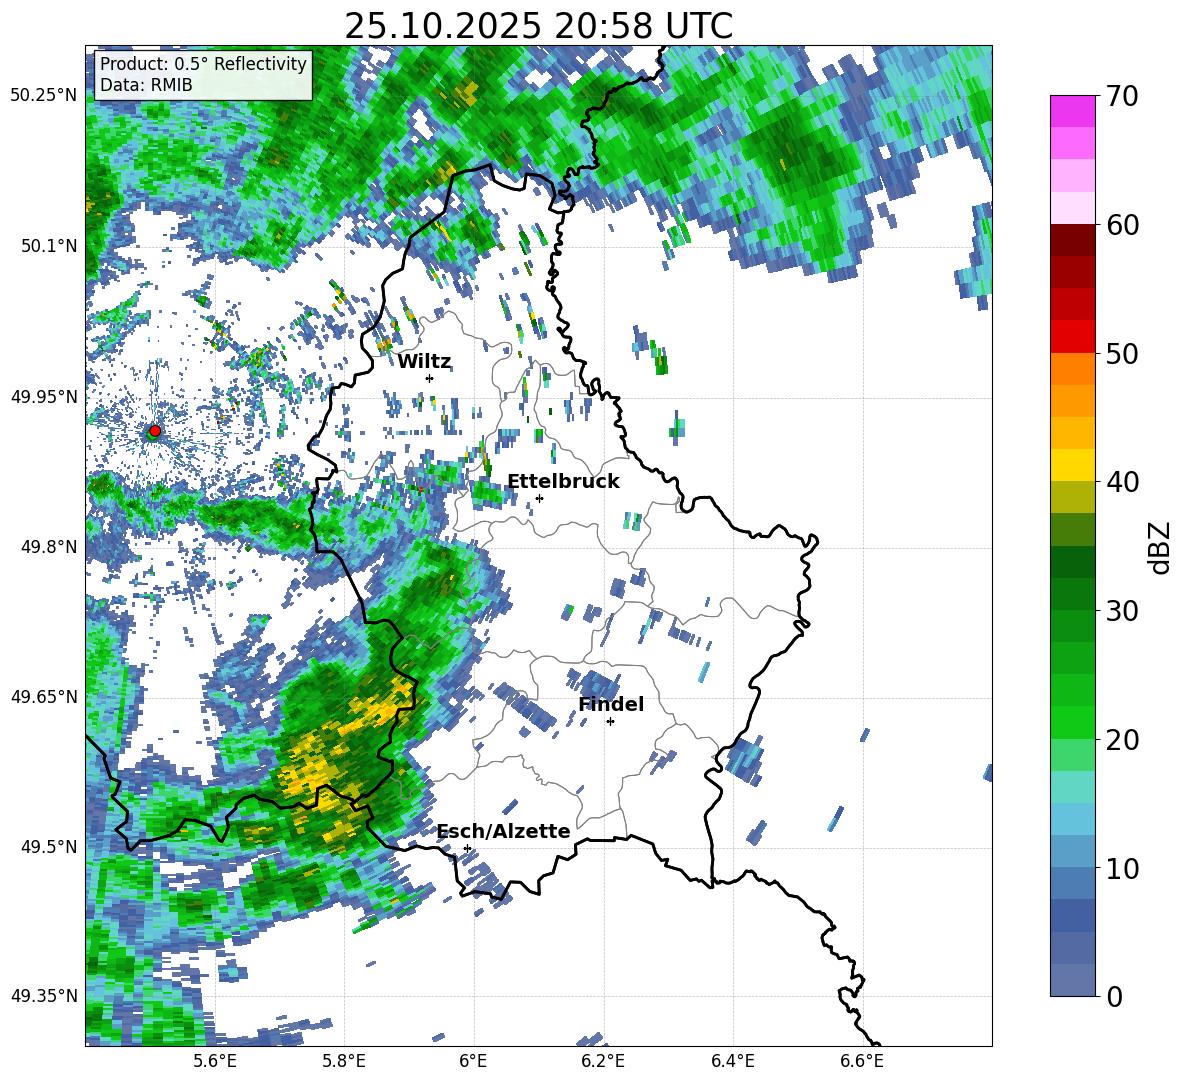
Task: Click the 50.25°N latitude label
Action: (44, 95)
